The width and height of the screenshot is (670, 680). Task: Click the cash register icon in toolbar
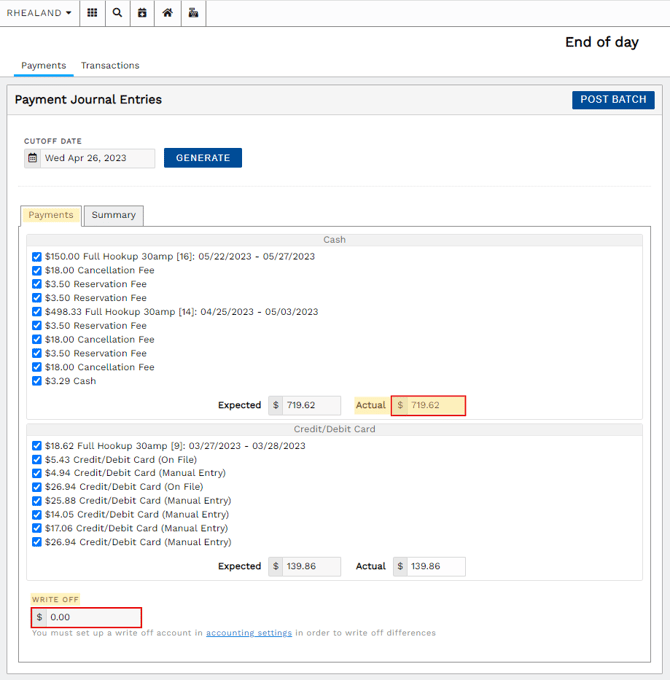pos(193,13)
